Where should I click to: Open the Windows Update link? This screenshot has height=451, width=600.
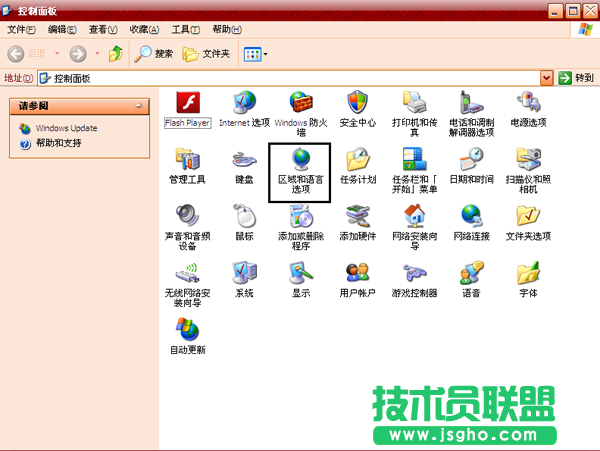click(66, 128)
